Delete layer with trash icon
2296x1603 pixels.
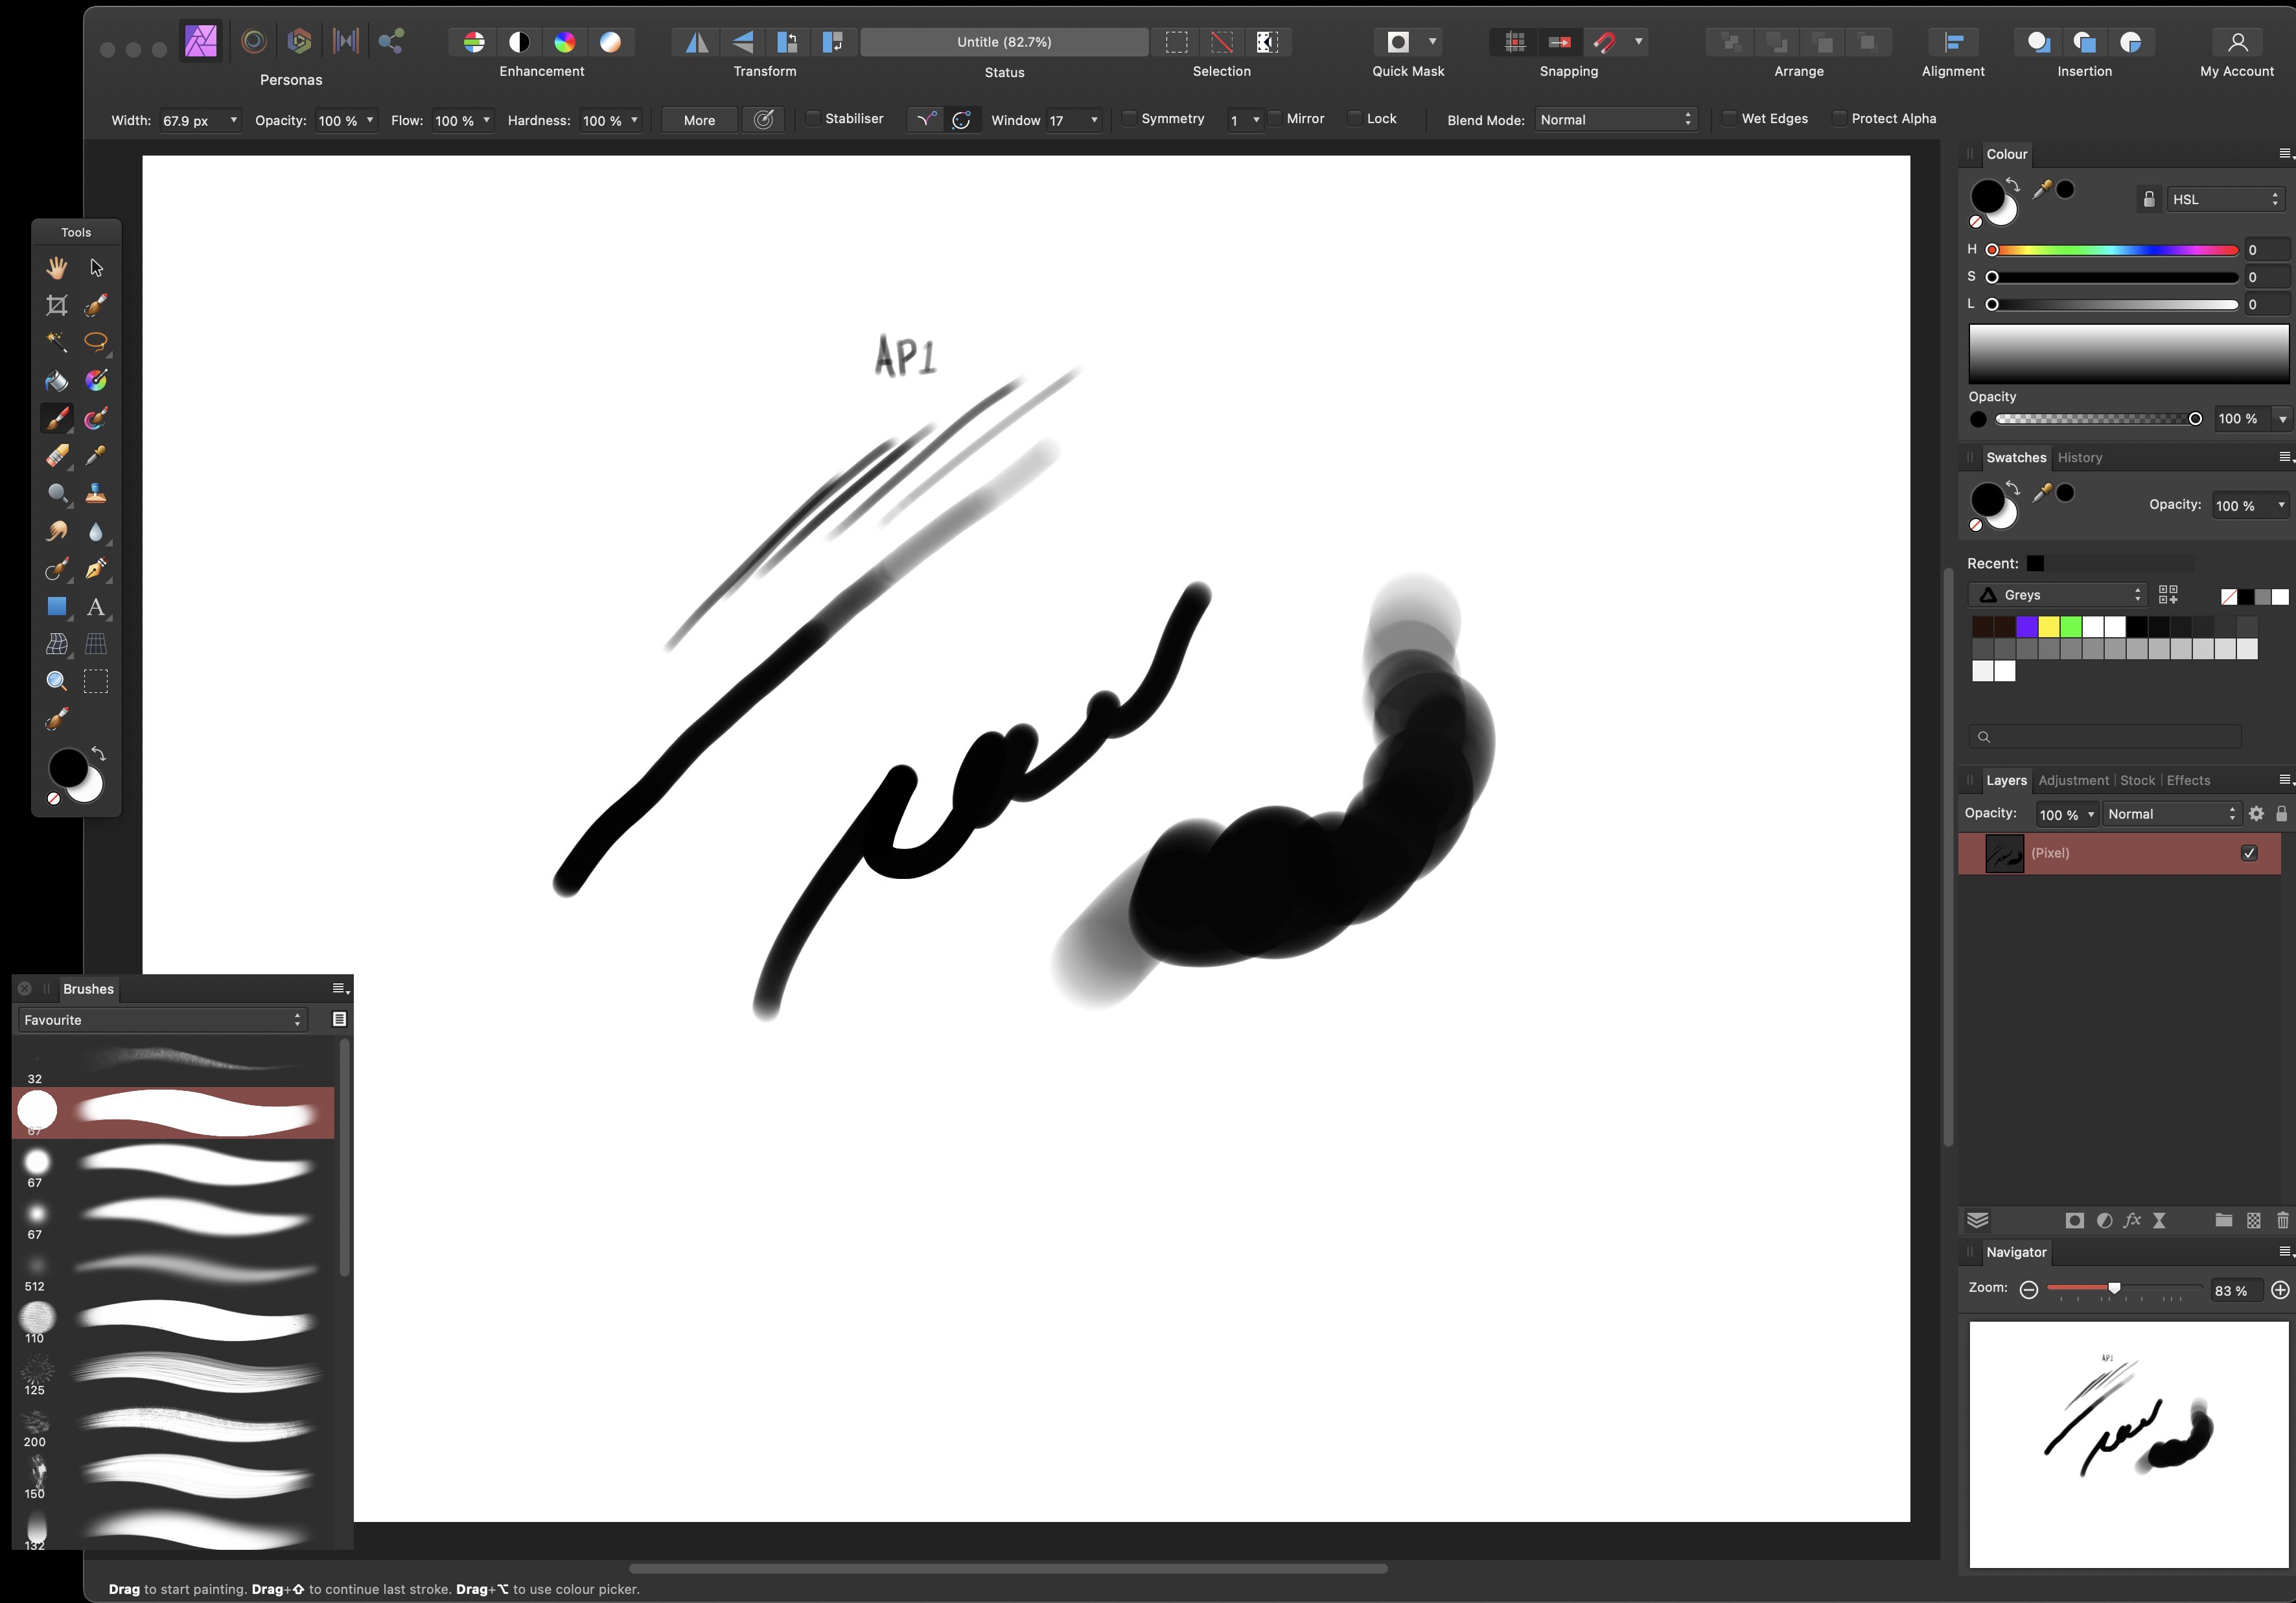[2282, 1220]
